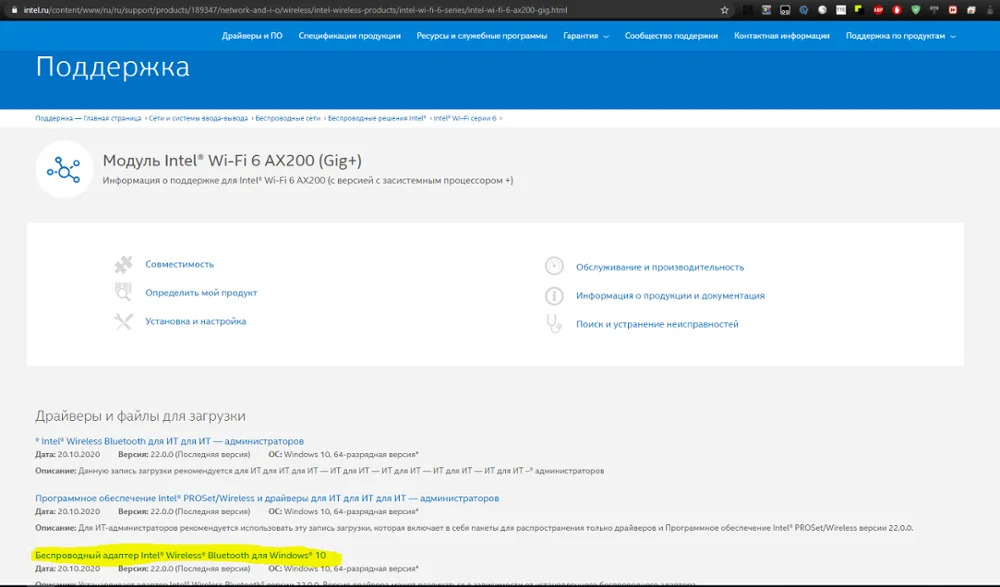Go to Поддержка — Главная страница breadcrumb
This screenshot has width=1000, height=587.
[88, 118]
